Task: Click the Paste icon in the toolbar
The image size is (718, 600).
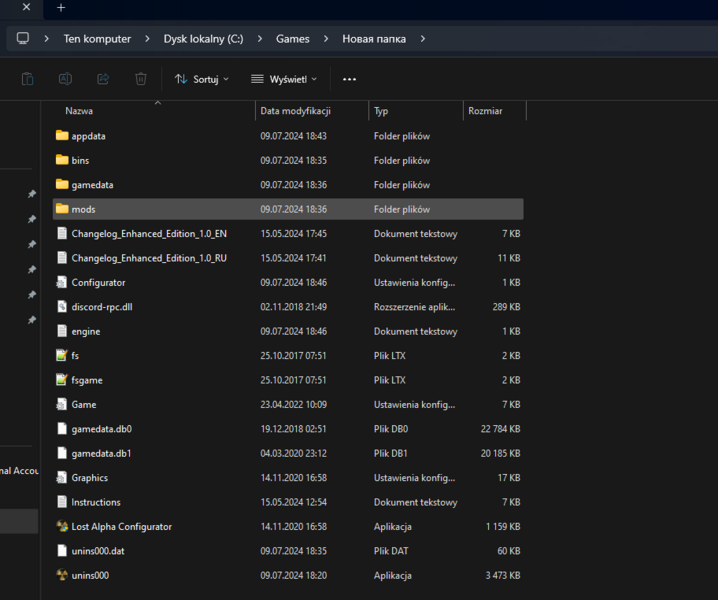Action: [28, 78]
